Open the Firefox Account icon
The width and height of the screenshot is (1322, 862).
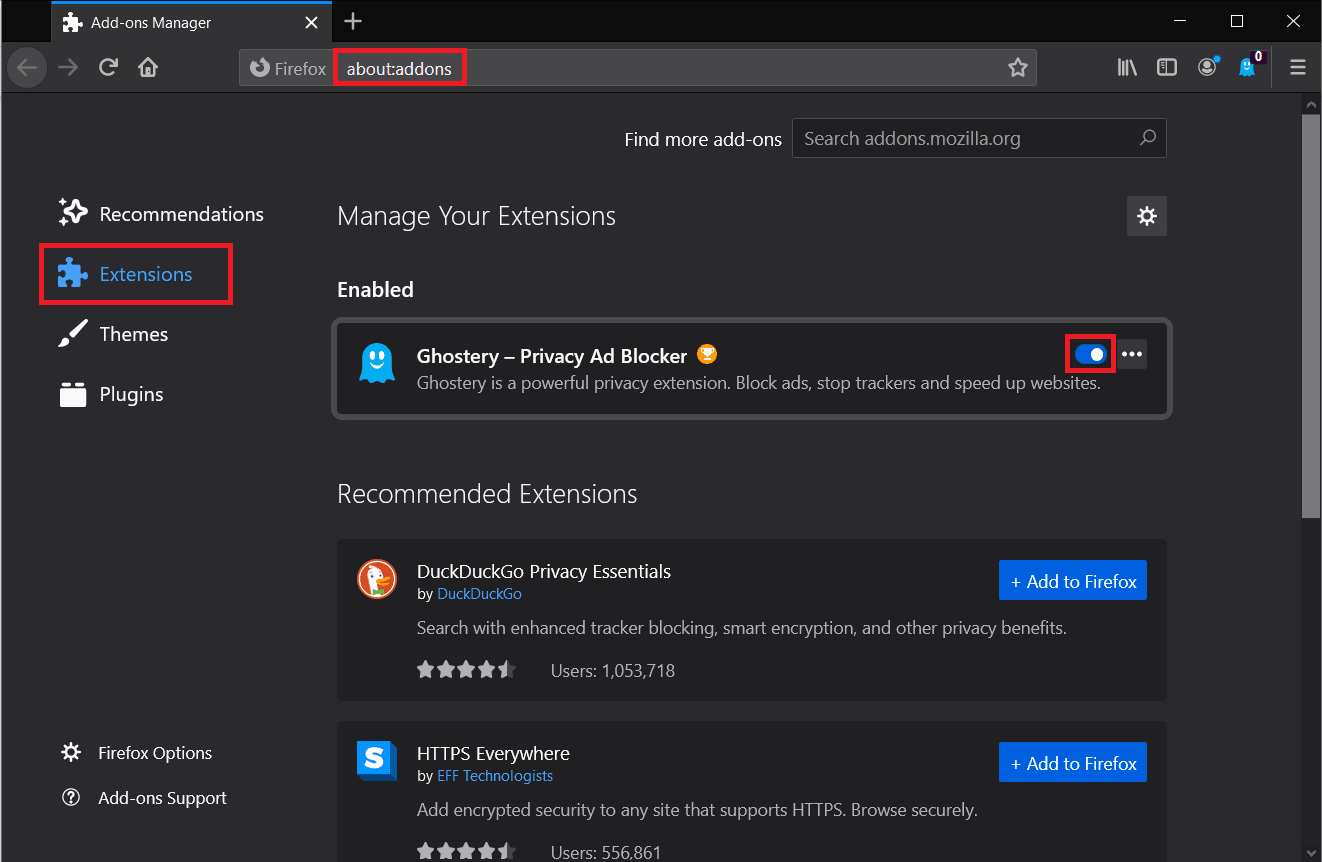[1208, 68]
